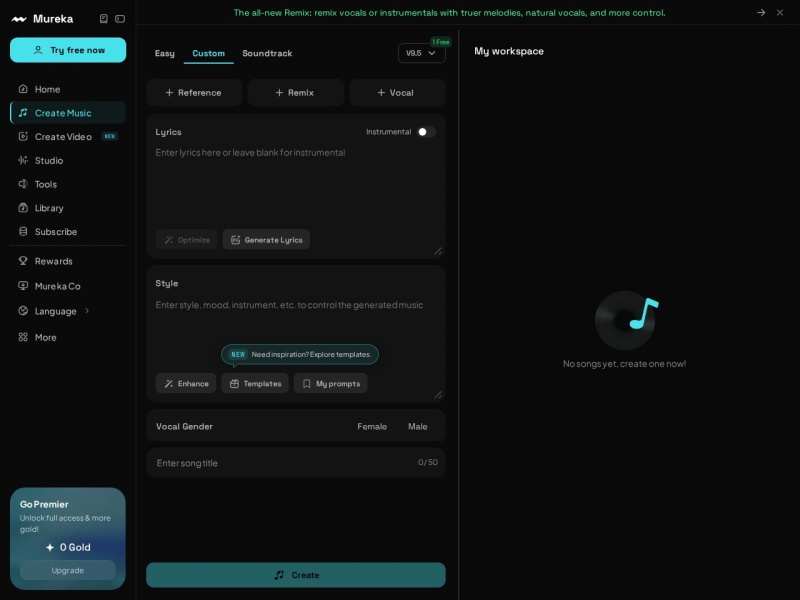
Task: Toggle the Instrumental switch on
Action: tap(426, 132)
